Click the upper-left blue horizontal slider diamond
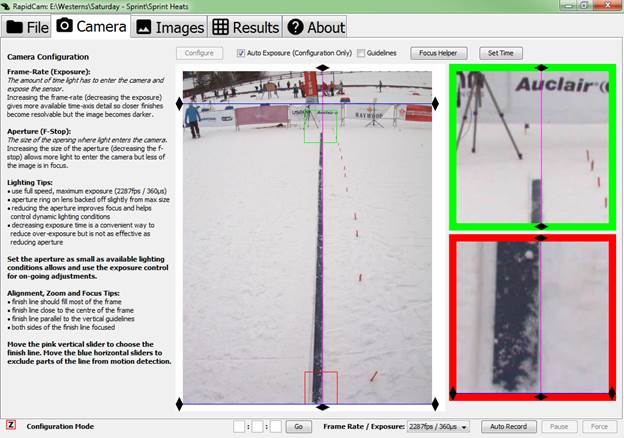The width and height of the screenshot is (624, 438). pyautogui.click(x=180, y=103)
